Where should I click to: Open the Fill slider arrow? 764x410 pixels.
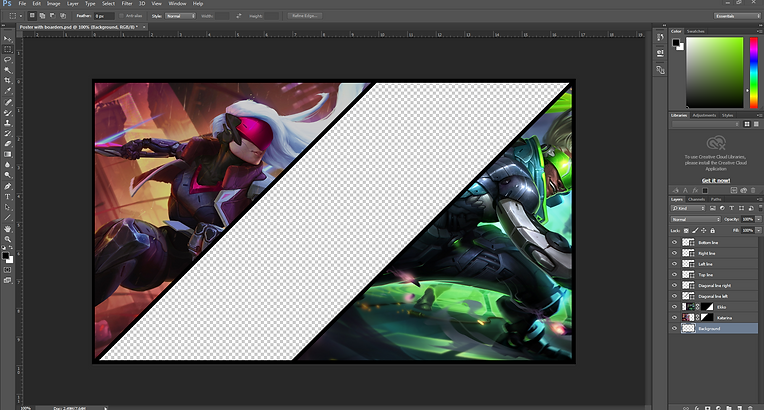(x=758, y=231)
